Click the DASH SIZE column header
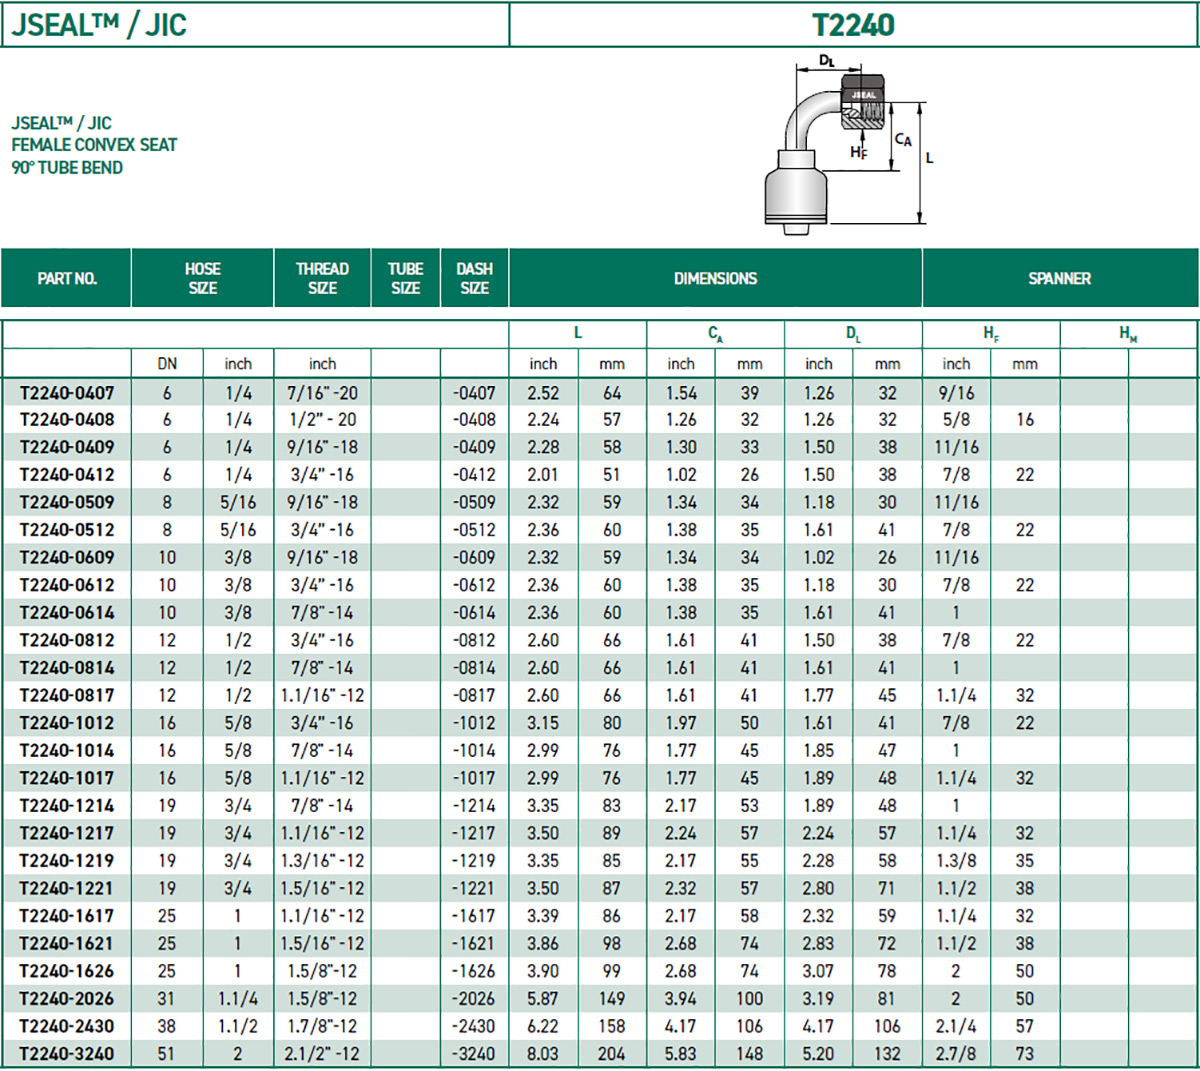Screen dimensions: 1200x1071 (x=474, y=278)
